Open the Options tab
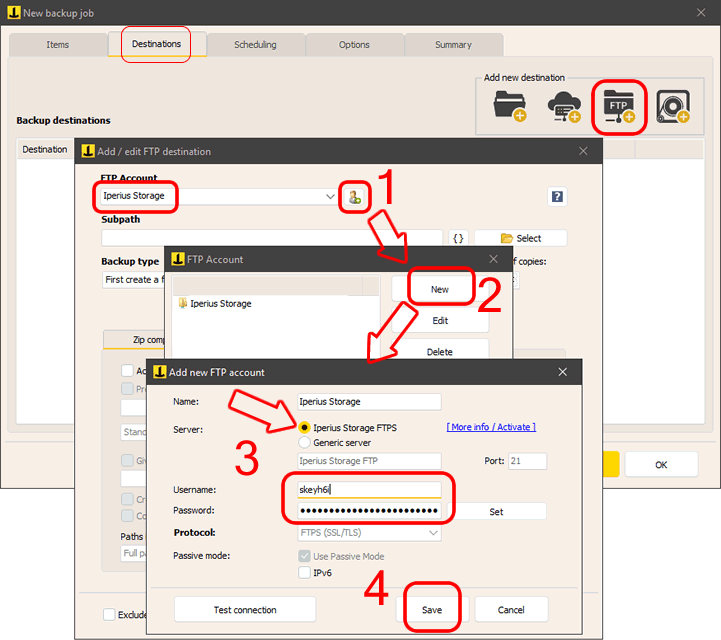The image size is (721, 640). click(x=354, y=45)
